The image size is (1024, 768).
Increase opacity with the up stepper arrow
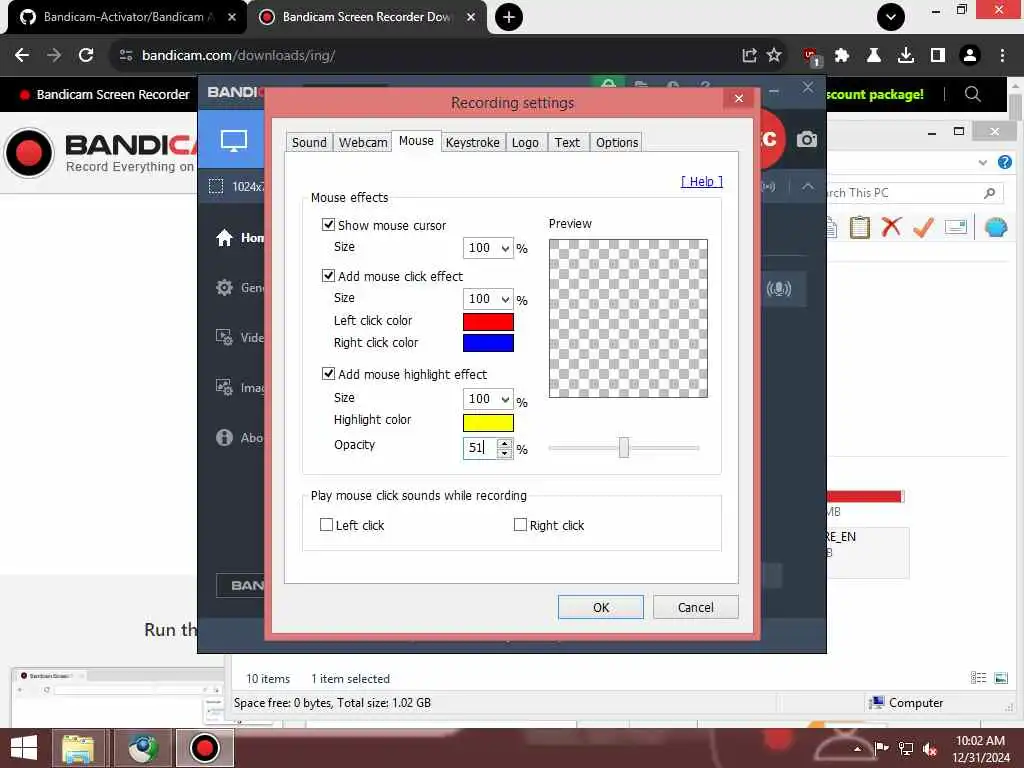click(504, 443)
